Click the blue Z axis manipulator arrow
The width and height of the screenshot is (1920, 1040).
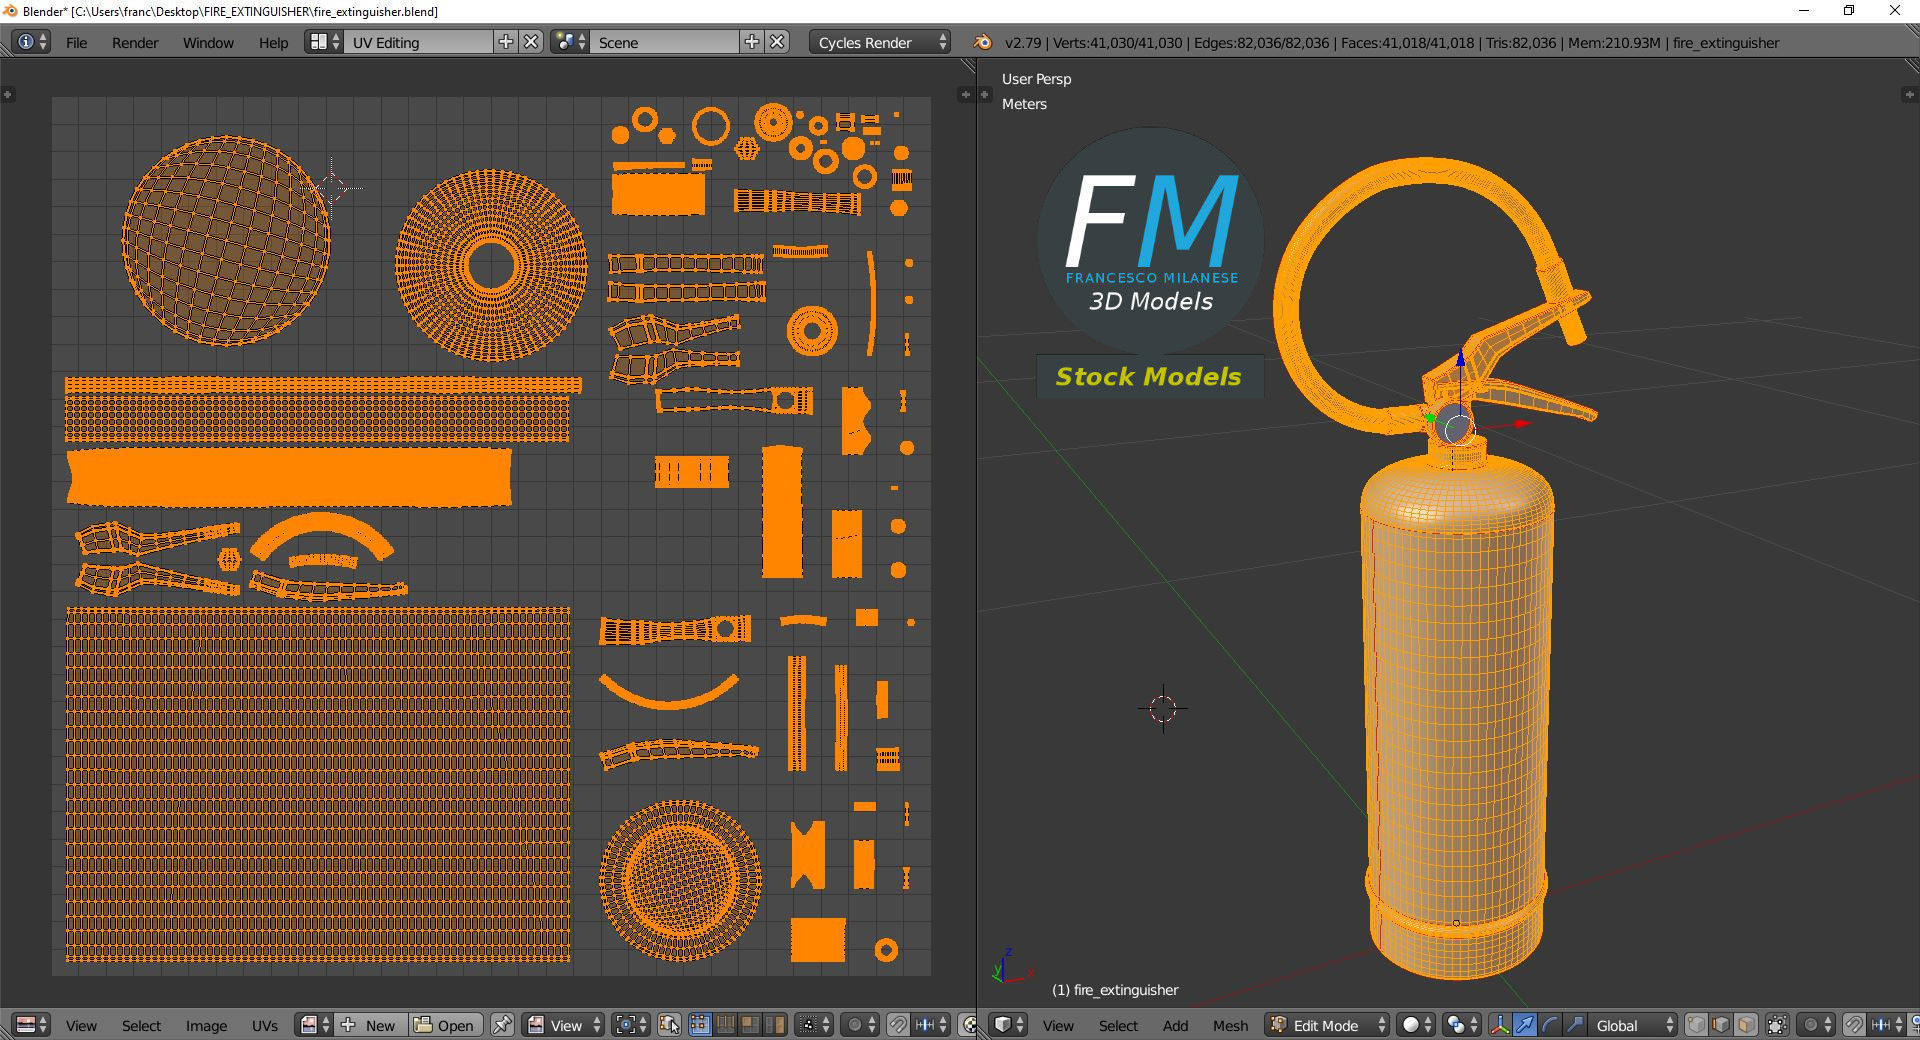click(1460, 358)
